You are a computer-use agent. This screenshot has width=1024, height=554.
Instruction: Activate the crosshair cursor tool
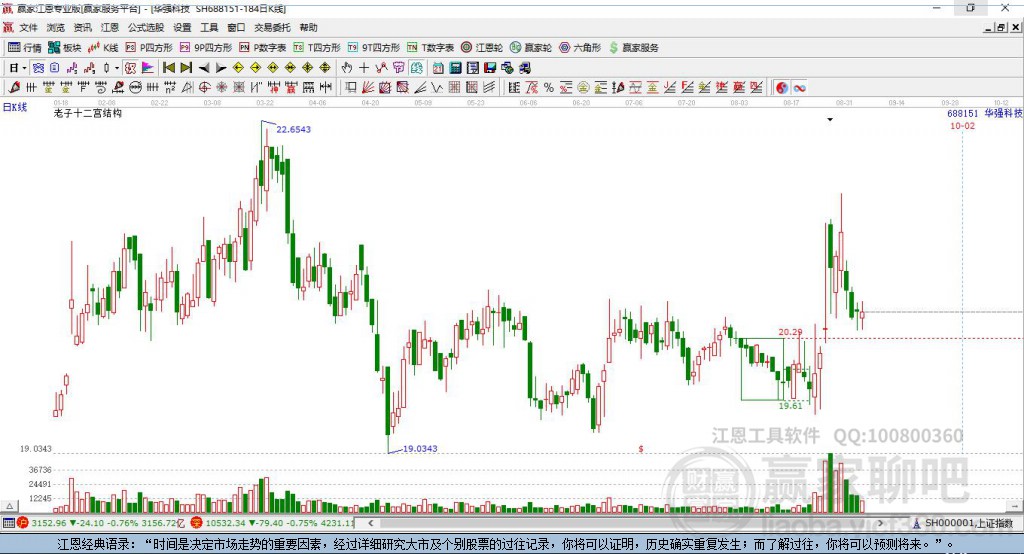(364, 68)
